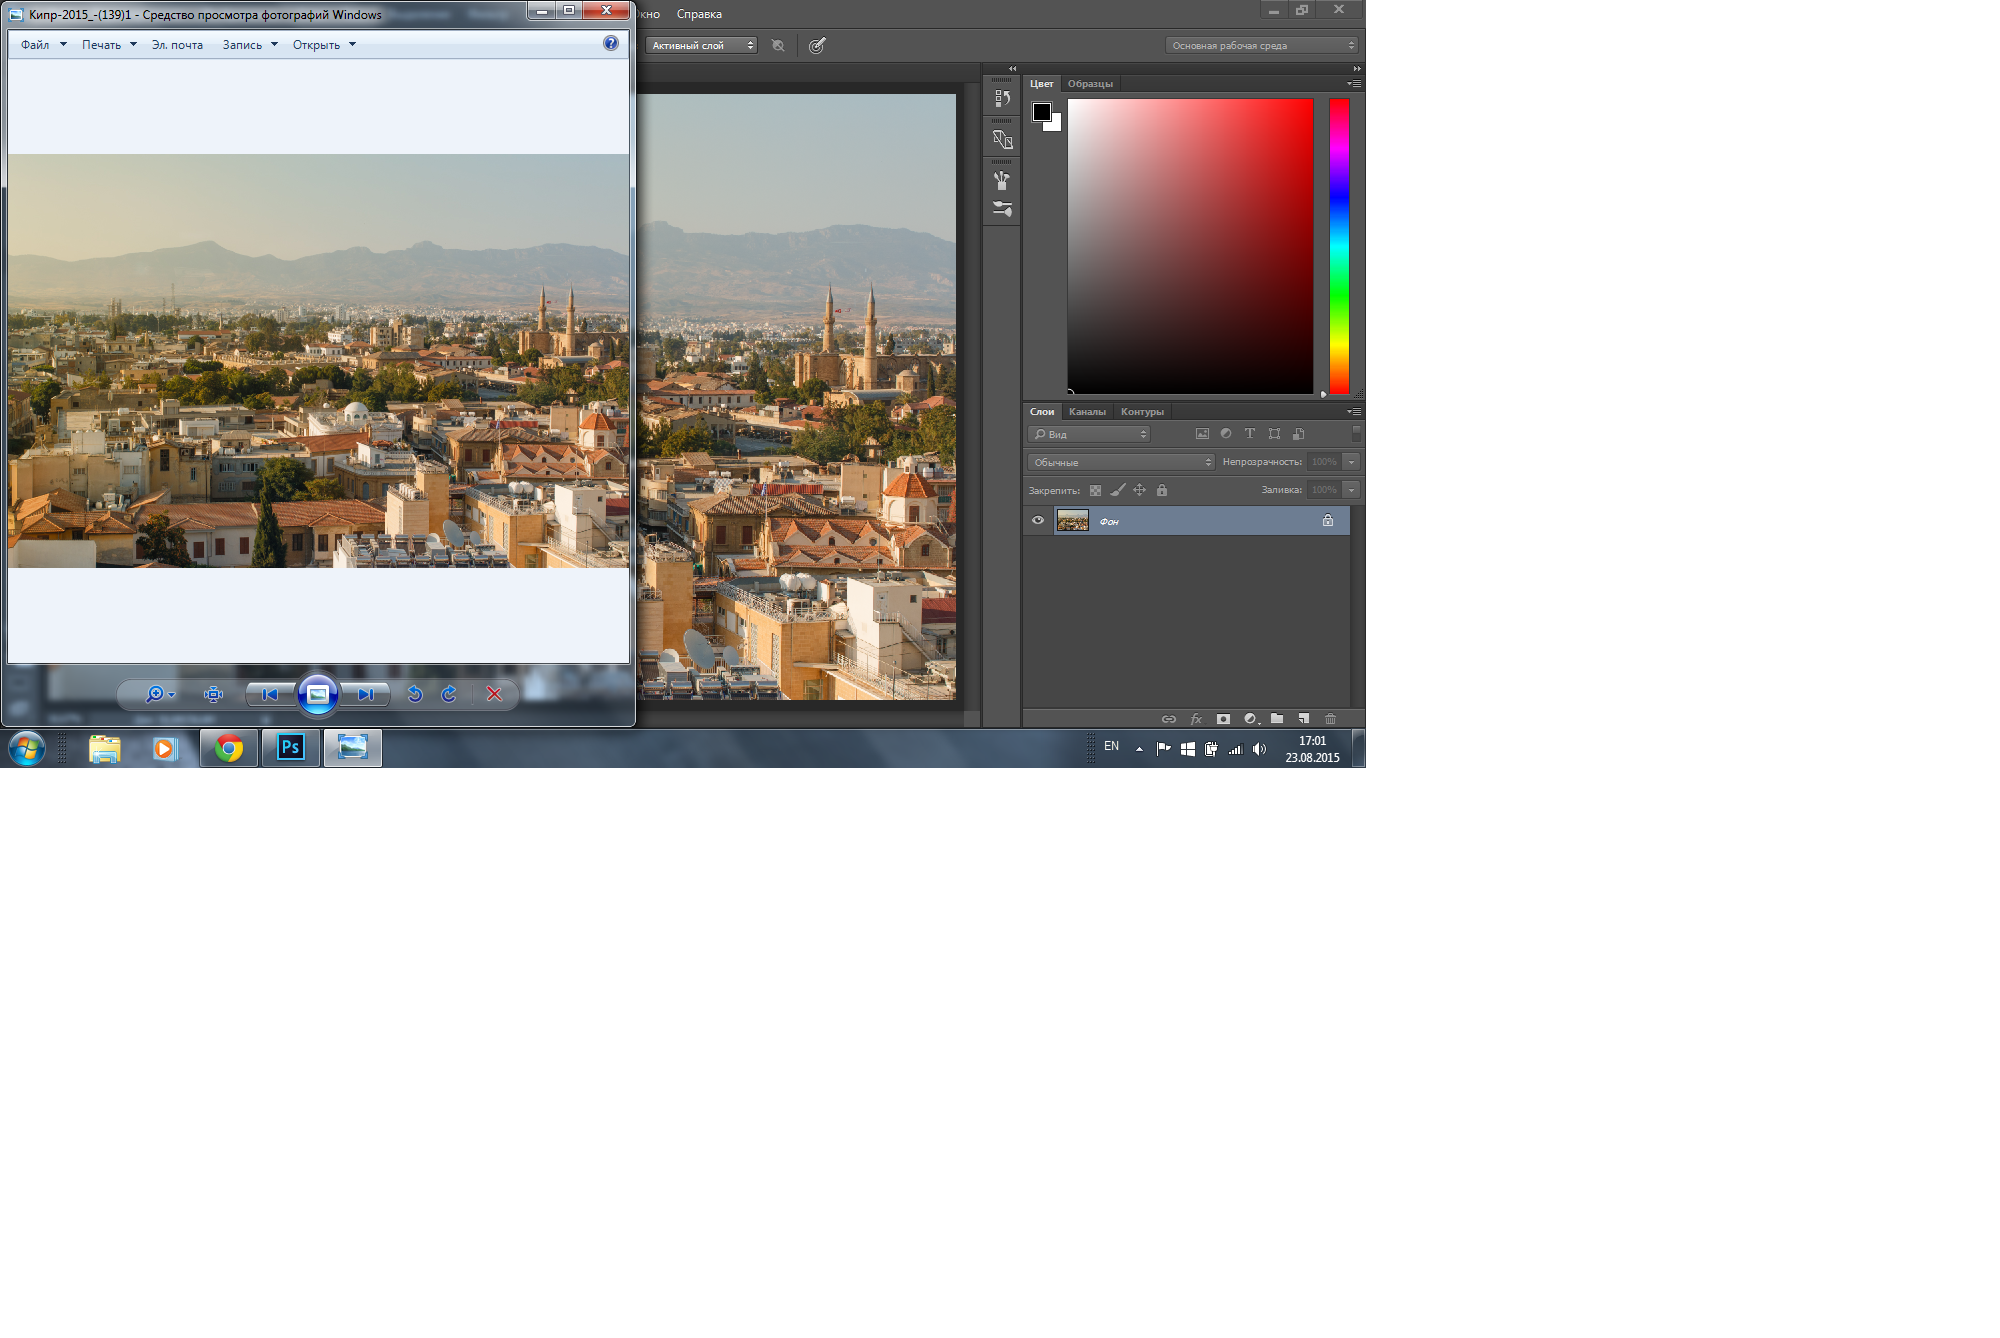Screen dimensions: 2000x1338
Task: Click the delete layer trash icon
Action: pos(1330,719)
